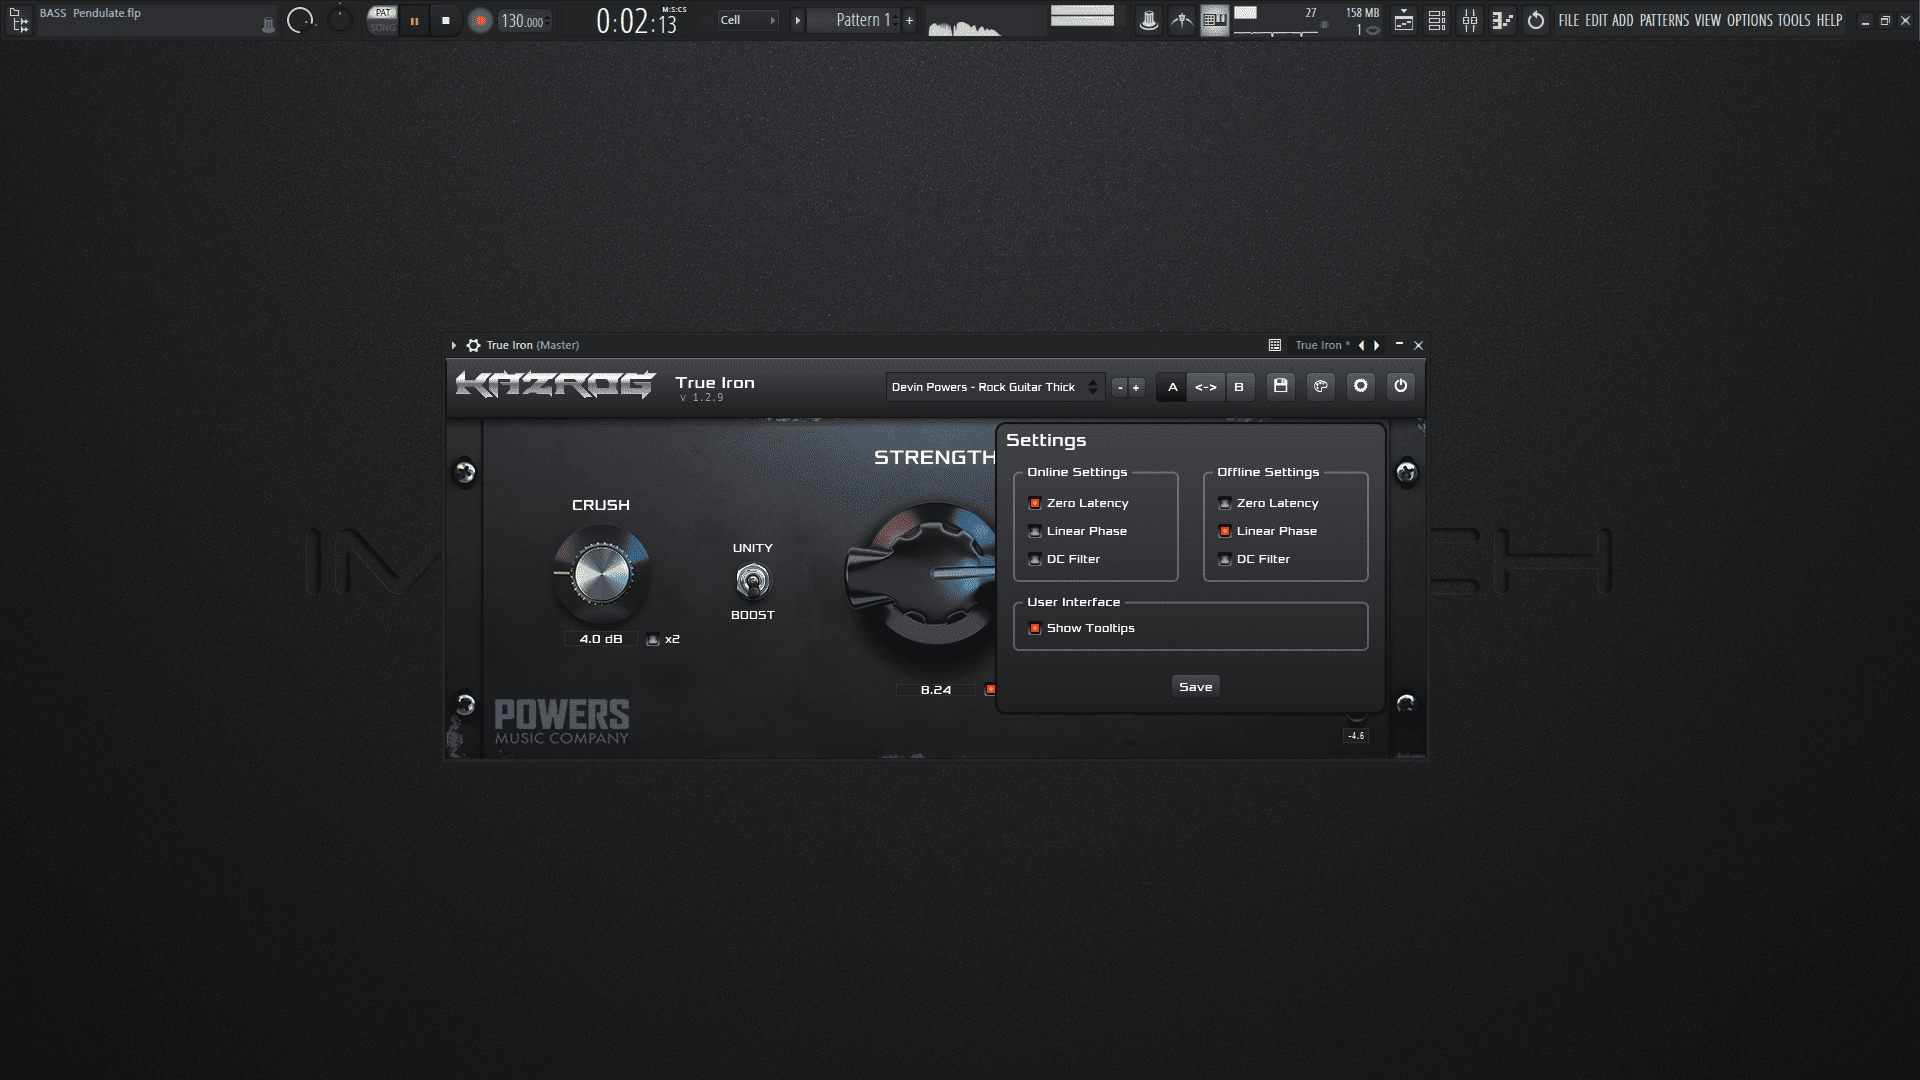Open the piano roll icon
This screenshot has height=1080, width=1920.
(x=1502, y=20)
